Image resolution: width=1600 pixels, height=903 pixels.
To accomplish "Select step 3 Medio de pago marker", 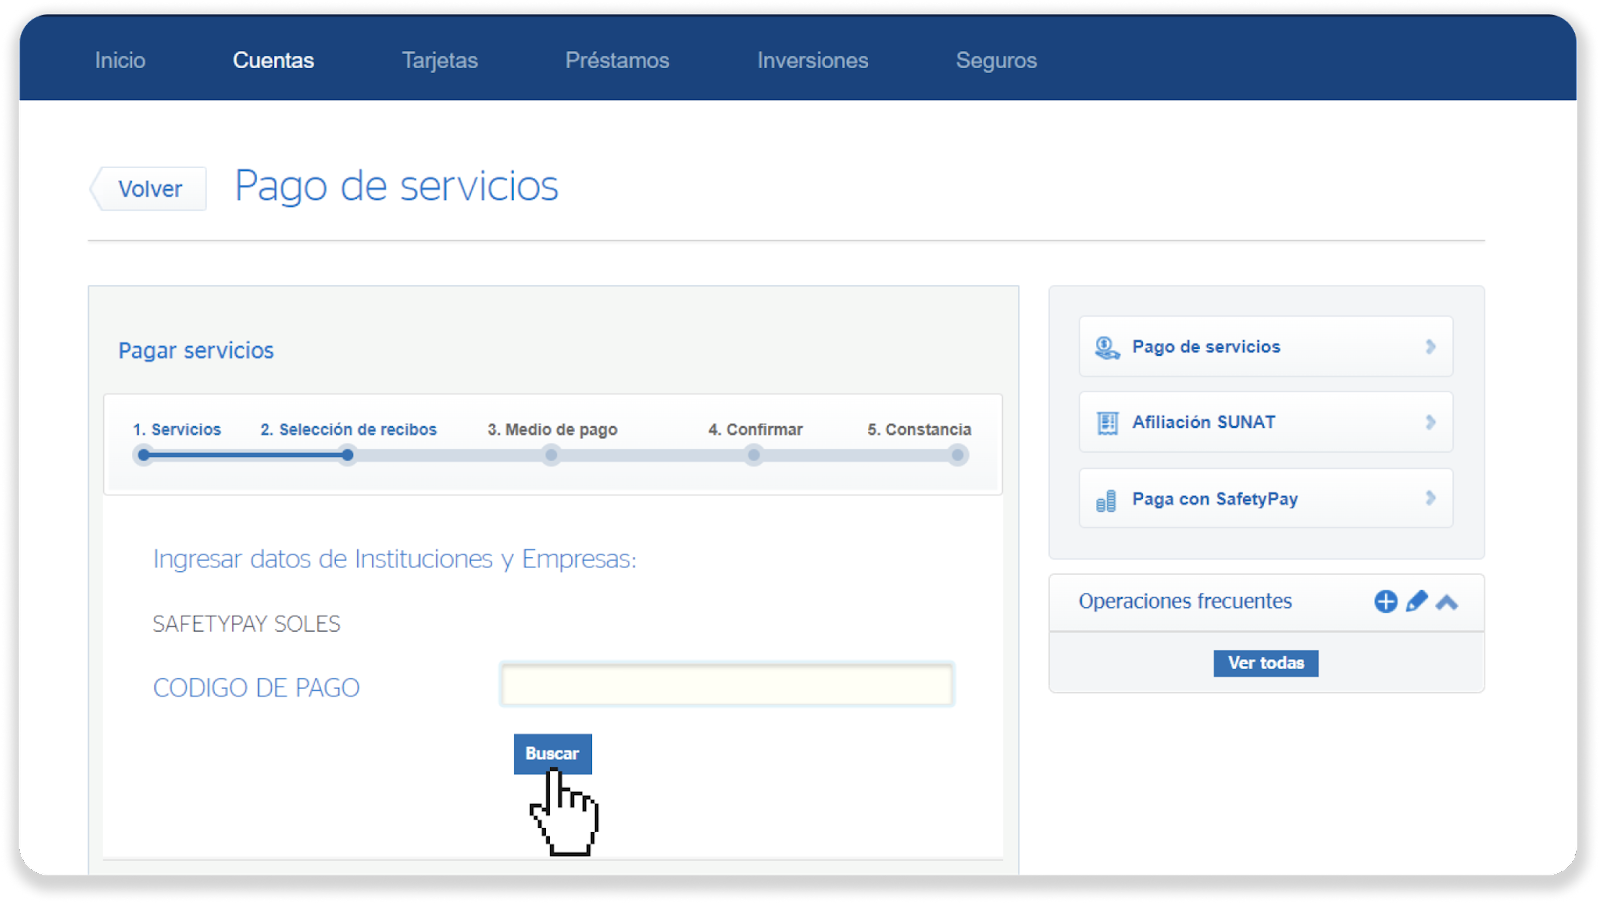I will coord(551,455).
